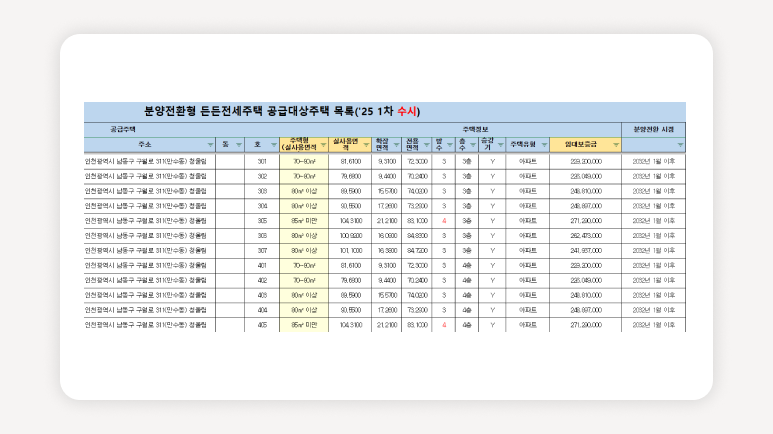
Task: Select the deposit cell 262,475,000
Action: click(585, 236)
